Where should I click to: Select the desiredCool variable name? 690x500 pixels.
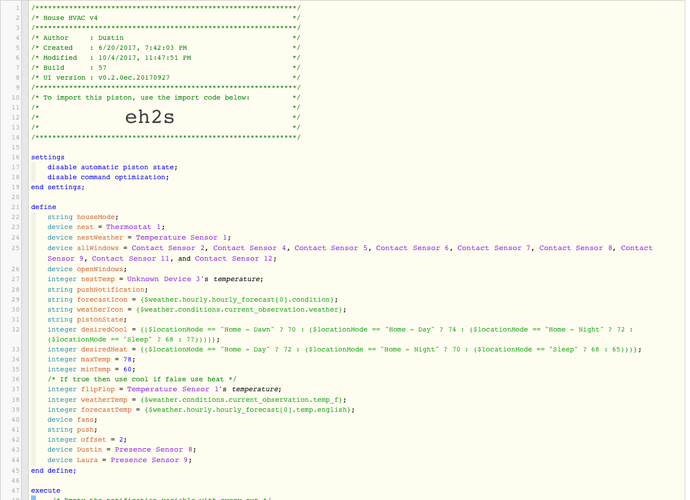click(104, 330)
